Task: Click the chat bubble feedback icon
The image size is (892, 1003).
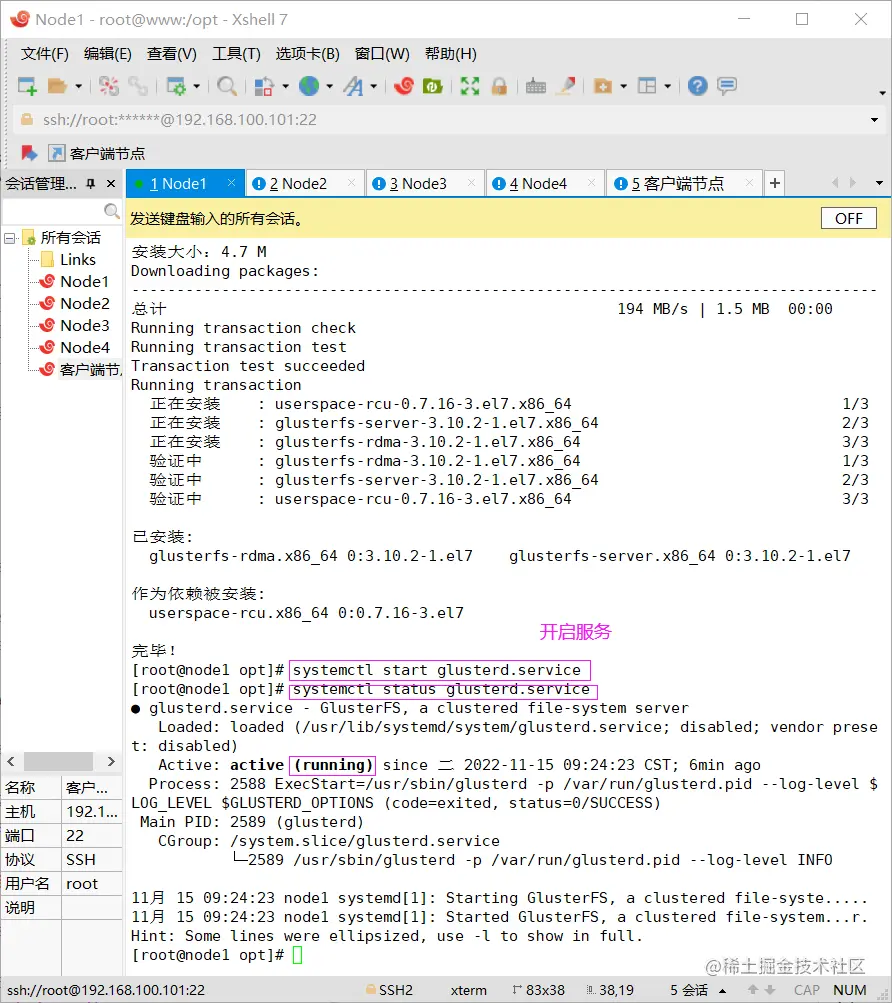Action: click(x=727, y=86)
